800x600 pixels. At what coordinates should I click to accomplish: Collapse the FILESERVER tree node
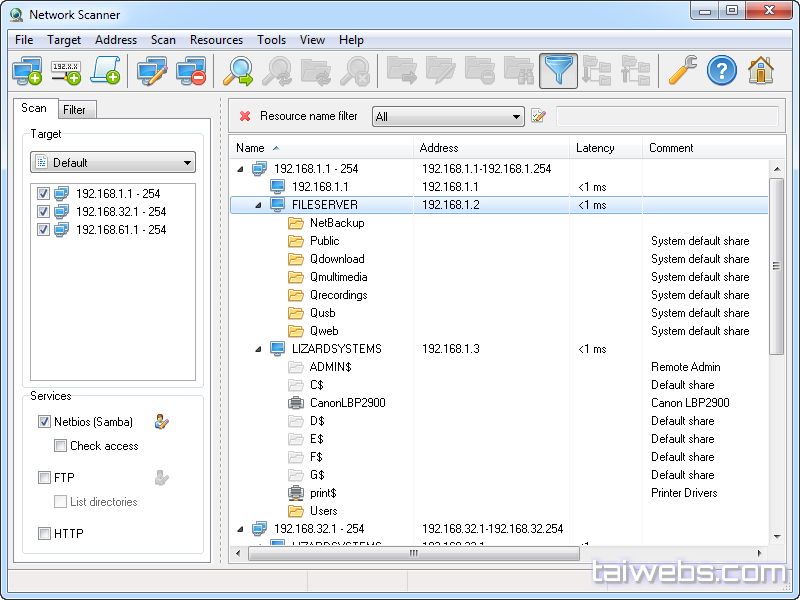(x=258, y=205)
